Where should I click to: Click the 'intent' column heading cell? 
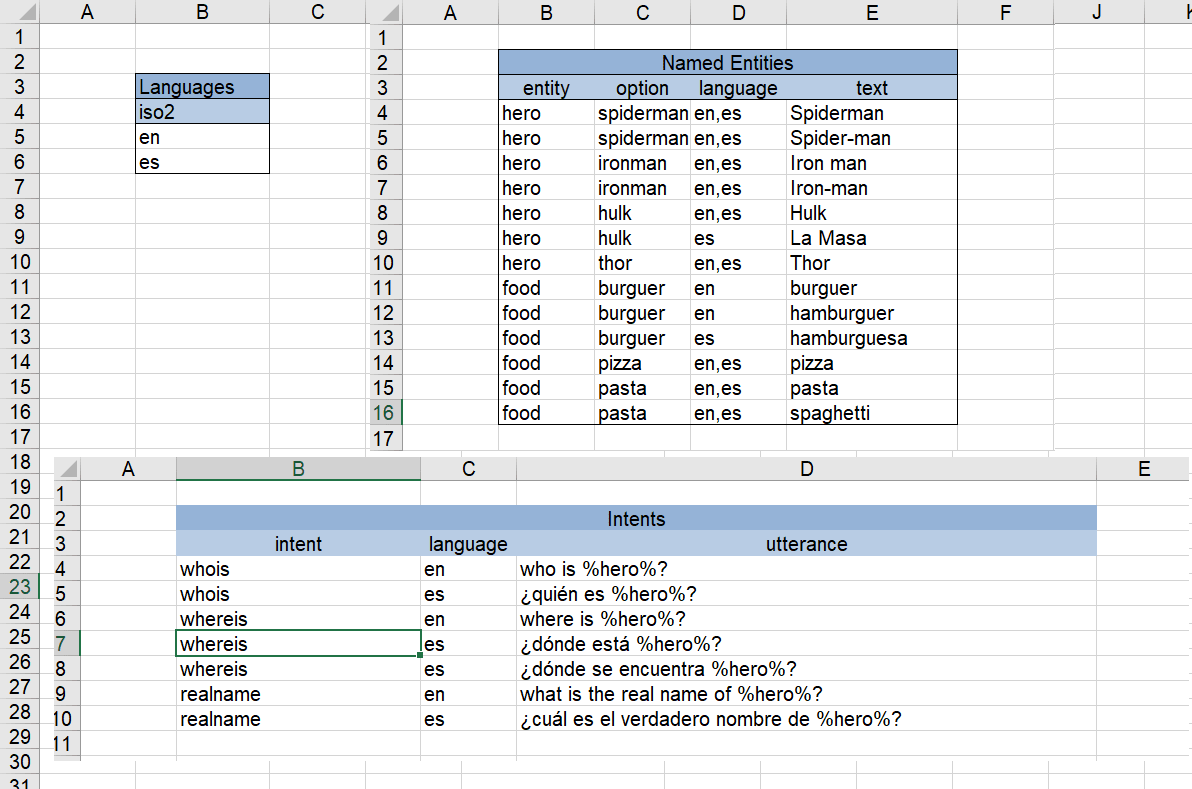298,543
